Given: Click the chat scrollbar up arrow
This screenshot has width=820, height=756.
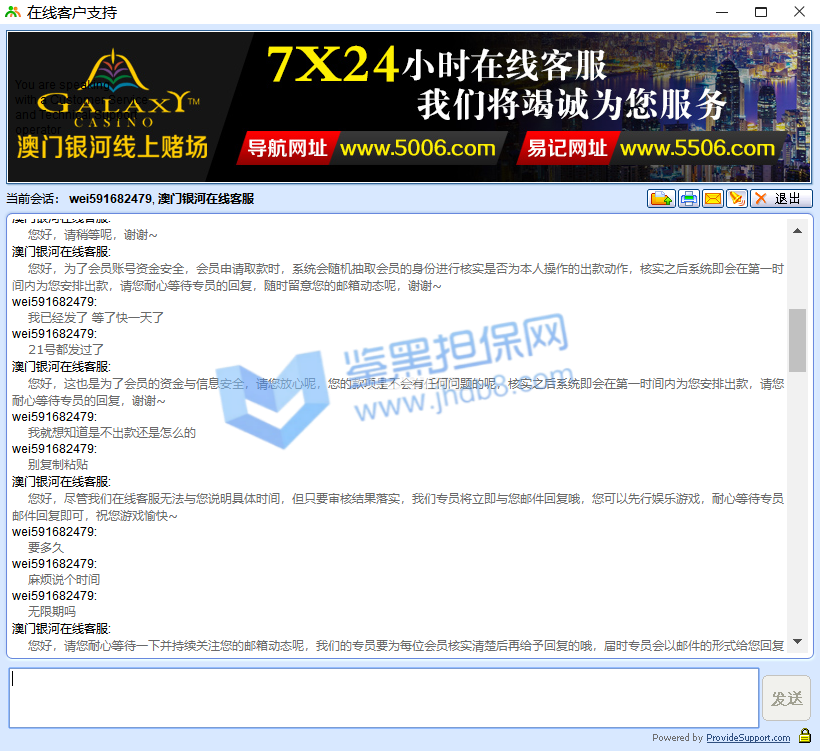Looking at the screenshot, I should tap(797, 231).
